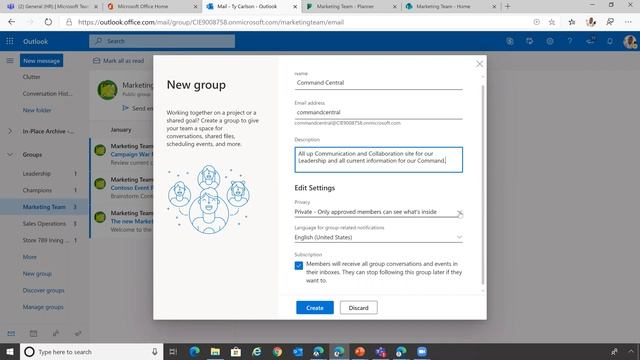Add page to favorites star
Screen dimensions: 640x360
[552, 22]
